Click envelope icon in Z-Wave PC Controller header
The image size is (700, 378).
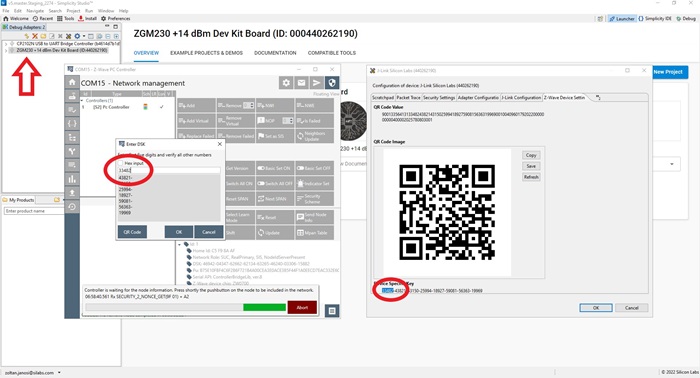(301, 83)
